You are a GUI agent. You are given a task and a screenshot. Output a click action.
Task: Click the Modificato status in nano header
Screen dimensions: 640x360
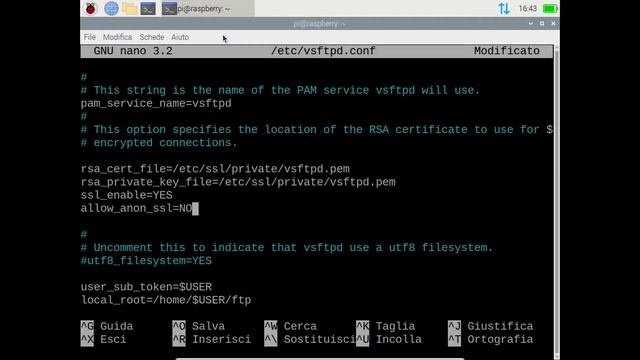click(507, 51)
